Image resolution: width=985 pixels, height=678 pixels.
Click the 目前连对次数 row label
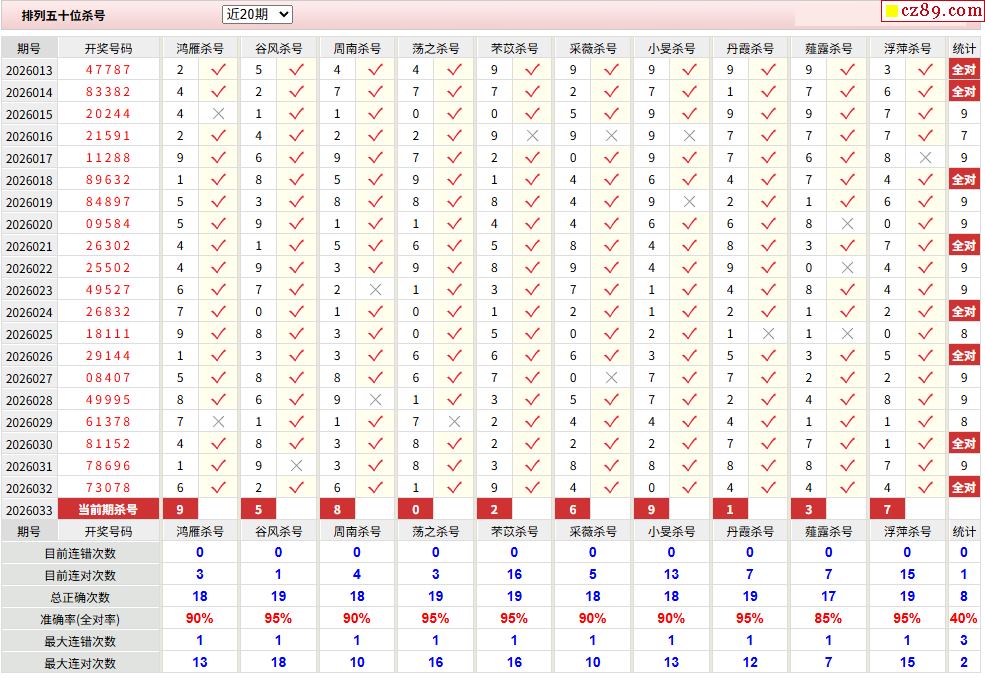pyautogui.click(x=80, y=576)
